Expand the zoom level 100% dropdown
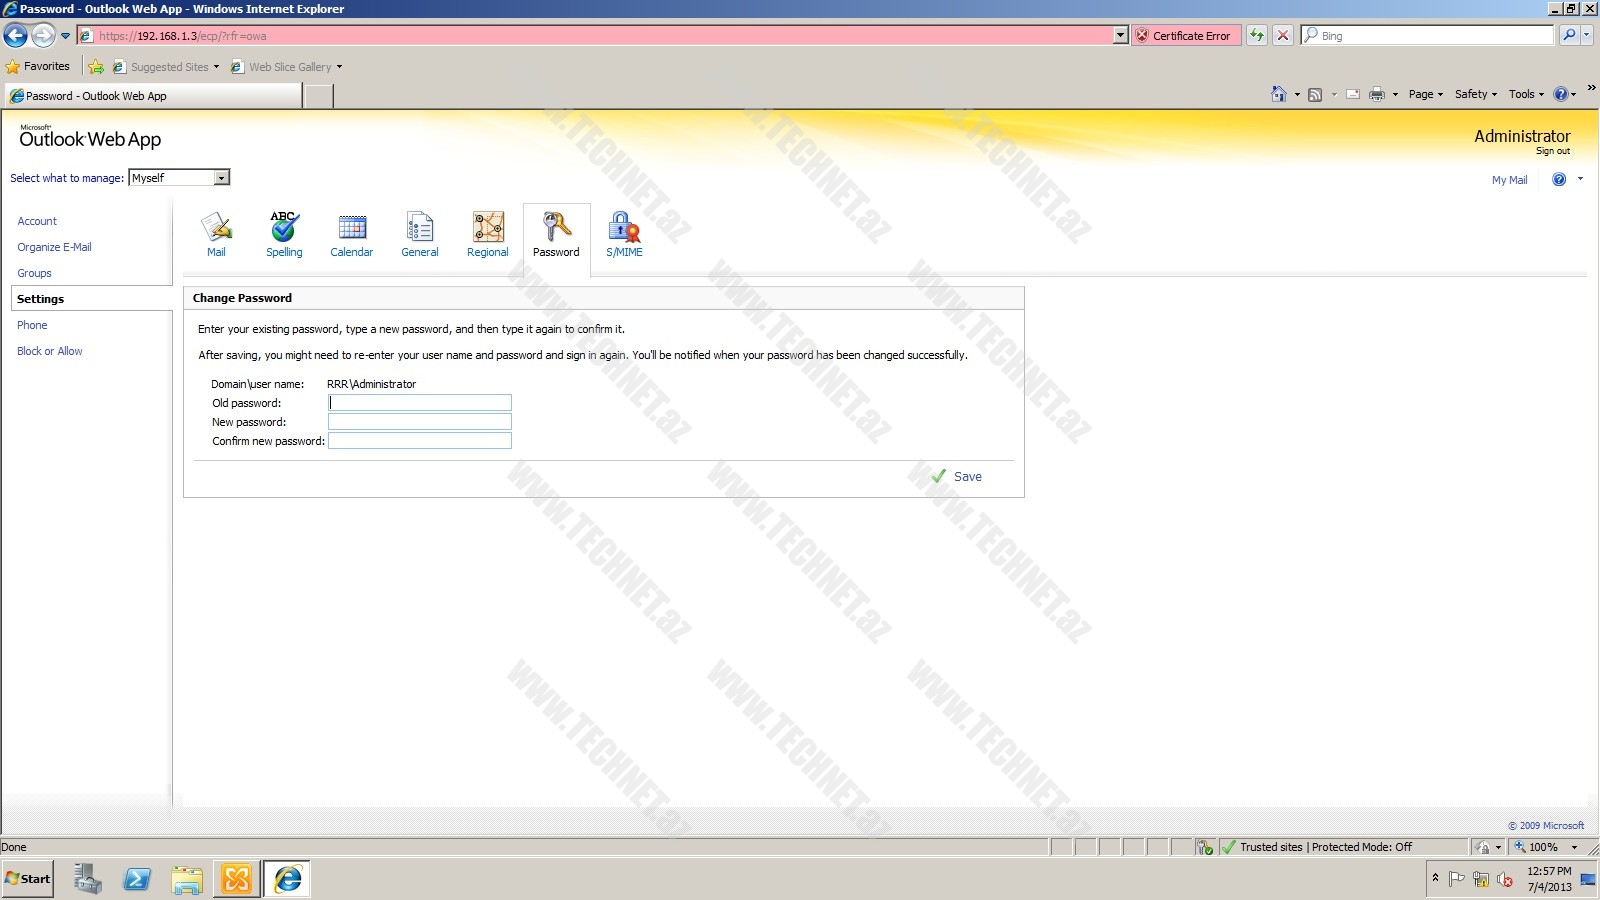 (x=1574, y=847)
